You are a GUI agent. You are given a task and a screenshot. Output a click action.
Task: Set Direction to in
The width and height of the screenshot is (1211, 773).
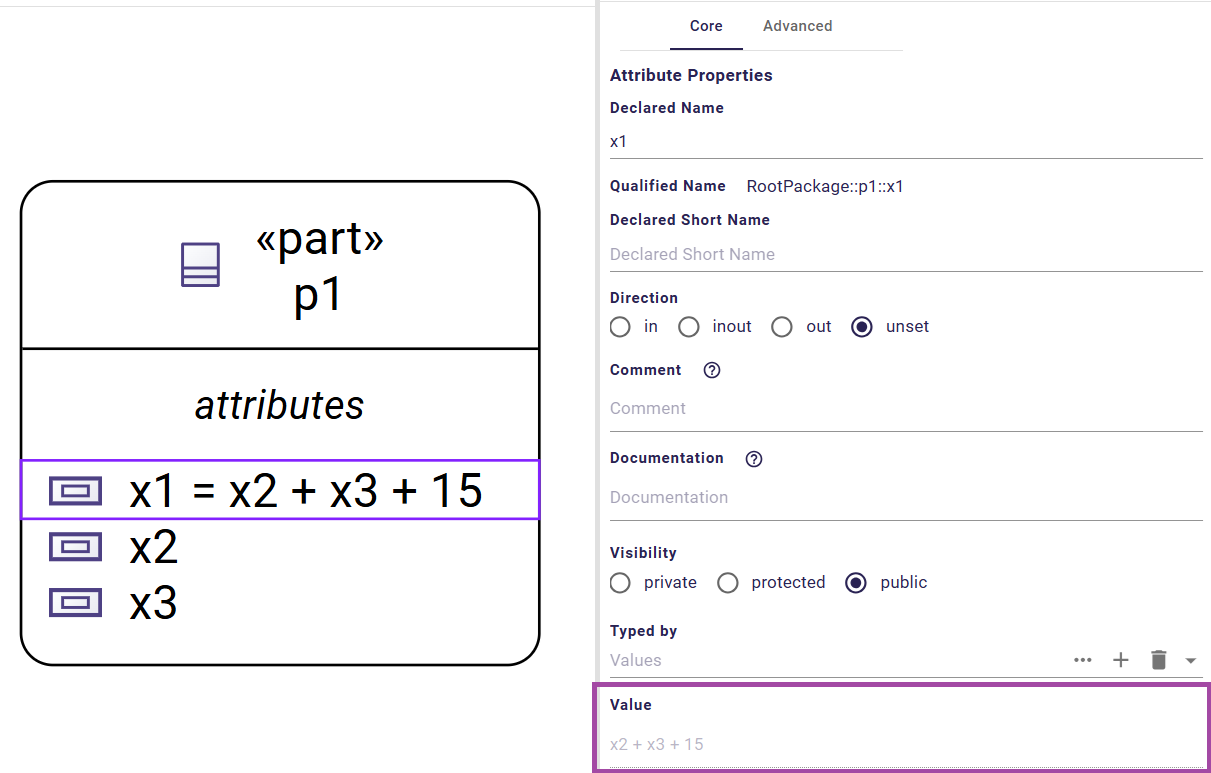click(x=620, y=327)
